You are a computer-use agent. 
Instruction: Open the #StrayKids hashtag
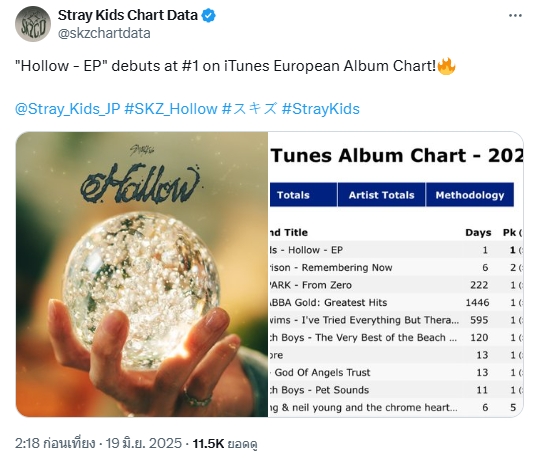(321, 109)
